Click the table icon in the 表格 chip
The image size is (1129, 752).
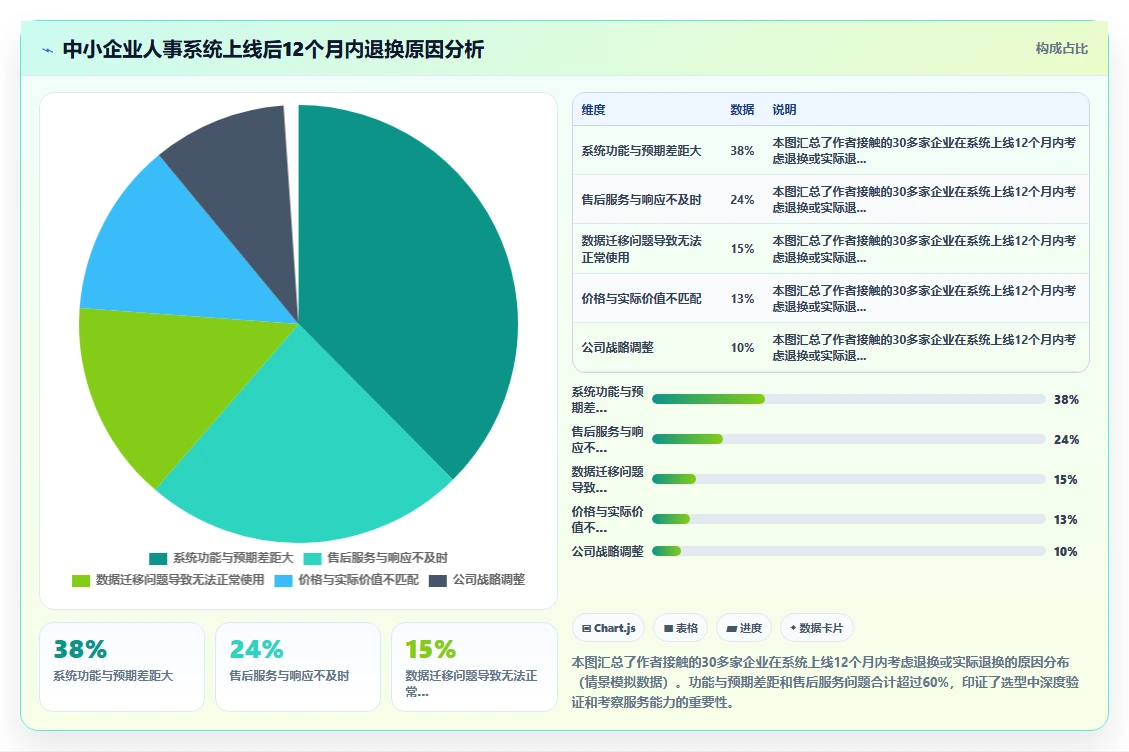[668, 628]
